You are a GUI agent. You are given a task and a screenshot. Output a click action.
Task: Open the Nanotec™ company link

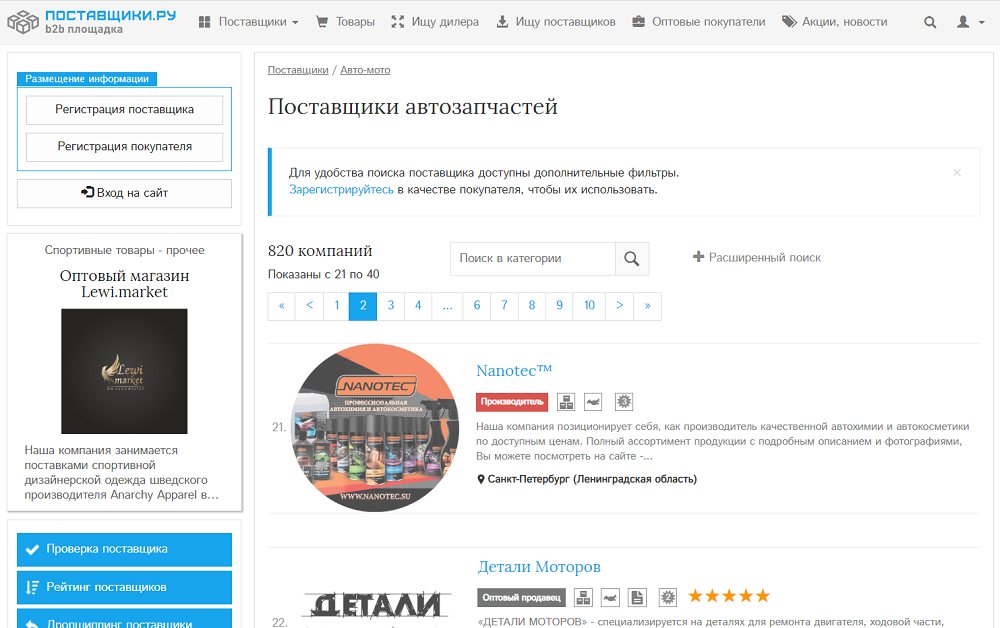click(x=514, y=370)
